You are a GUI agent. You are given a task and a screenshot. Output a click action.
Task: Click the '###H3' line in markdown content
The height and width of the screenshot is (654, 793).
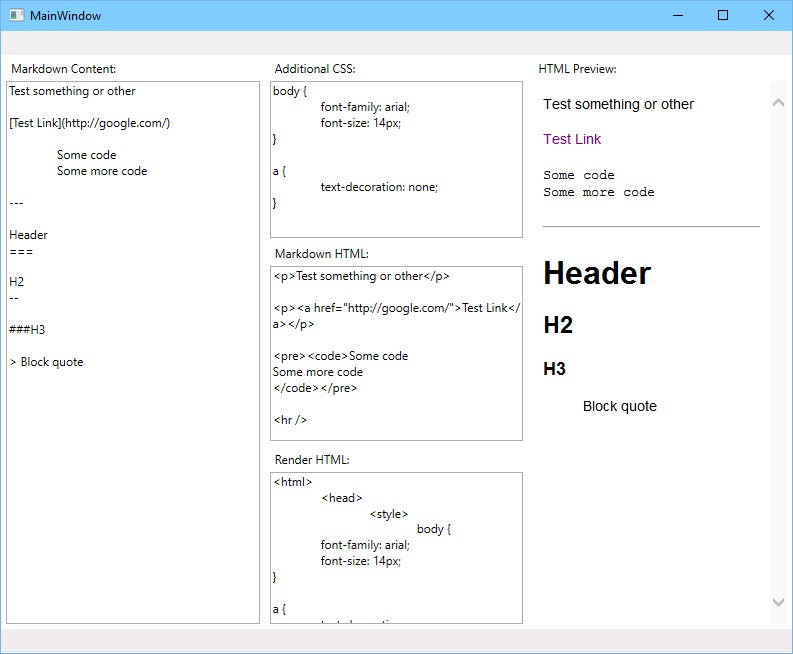click(27, 330)
